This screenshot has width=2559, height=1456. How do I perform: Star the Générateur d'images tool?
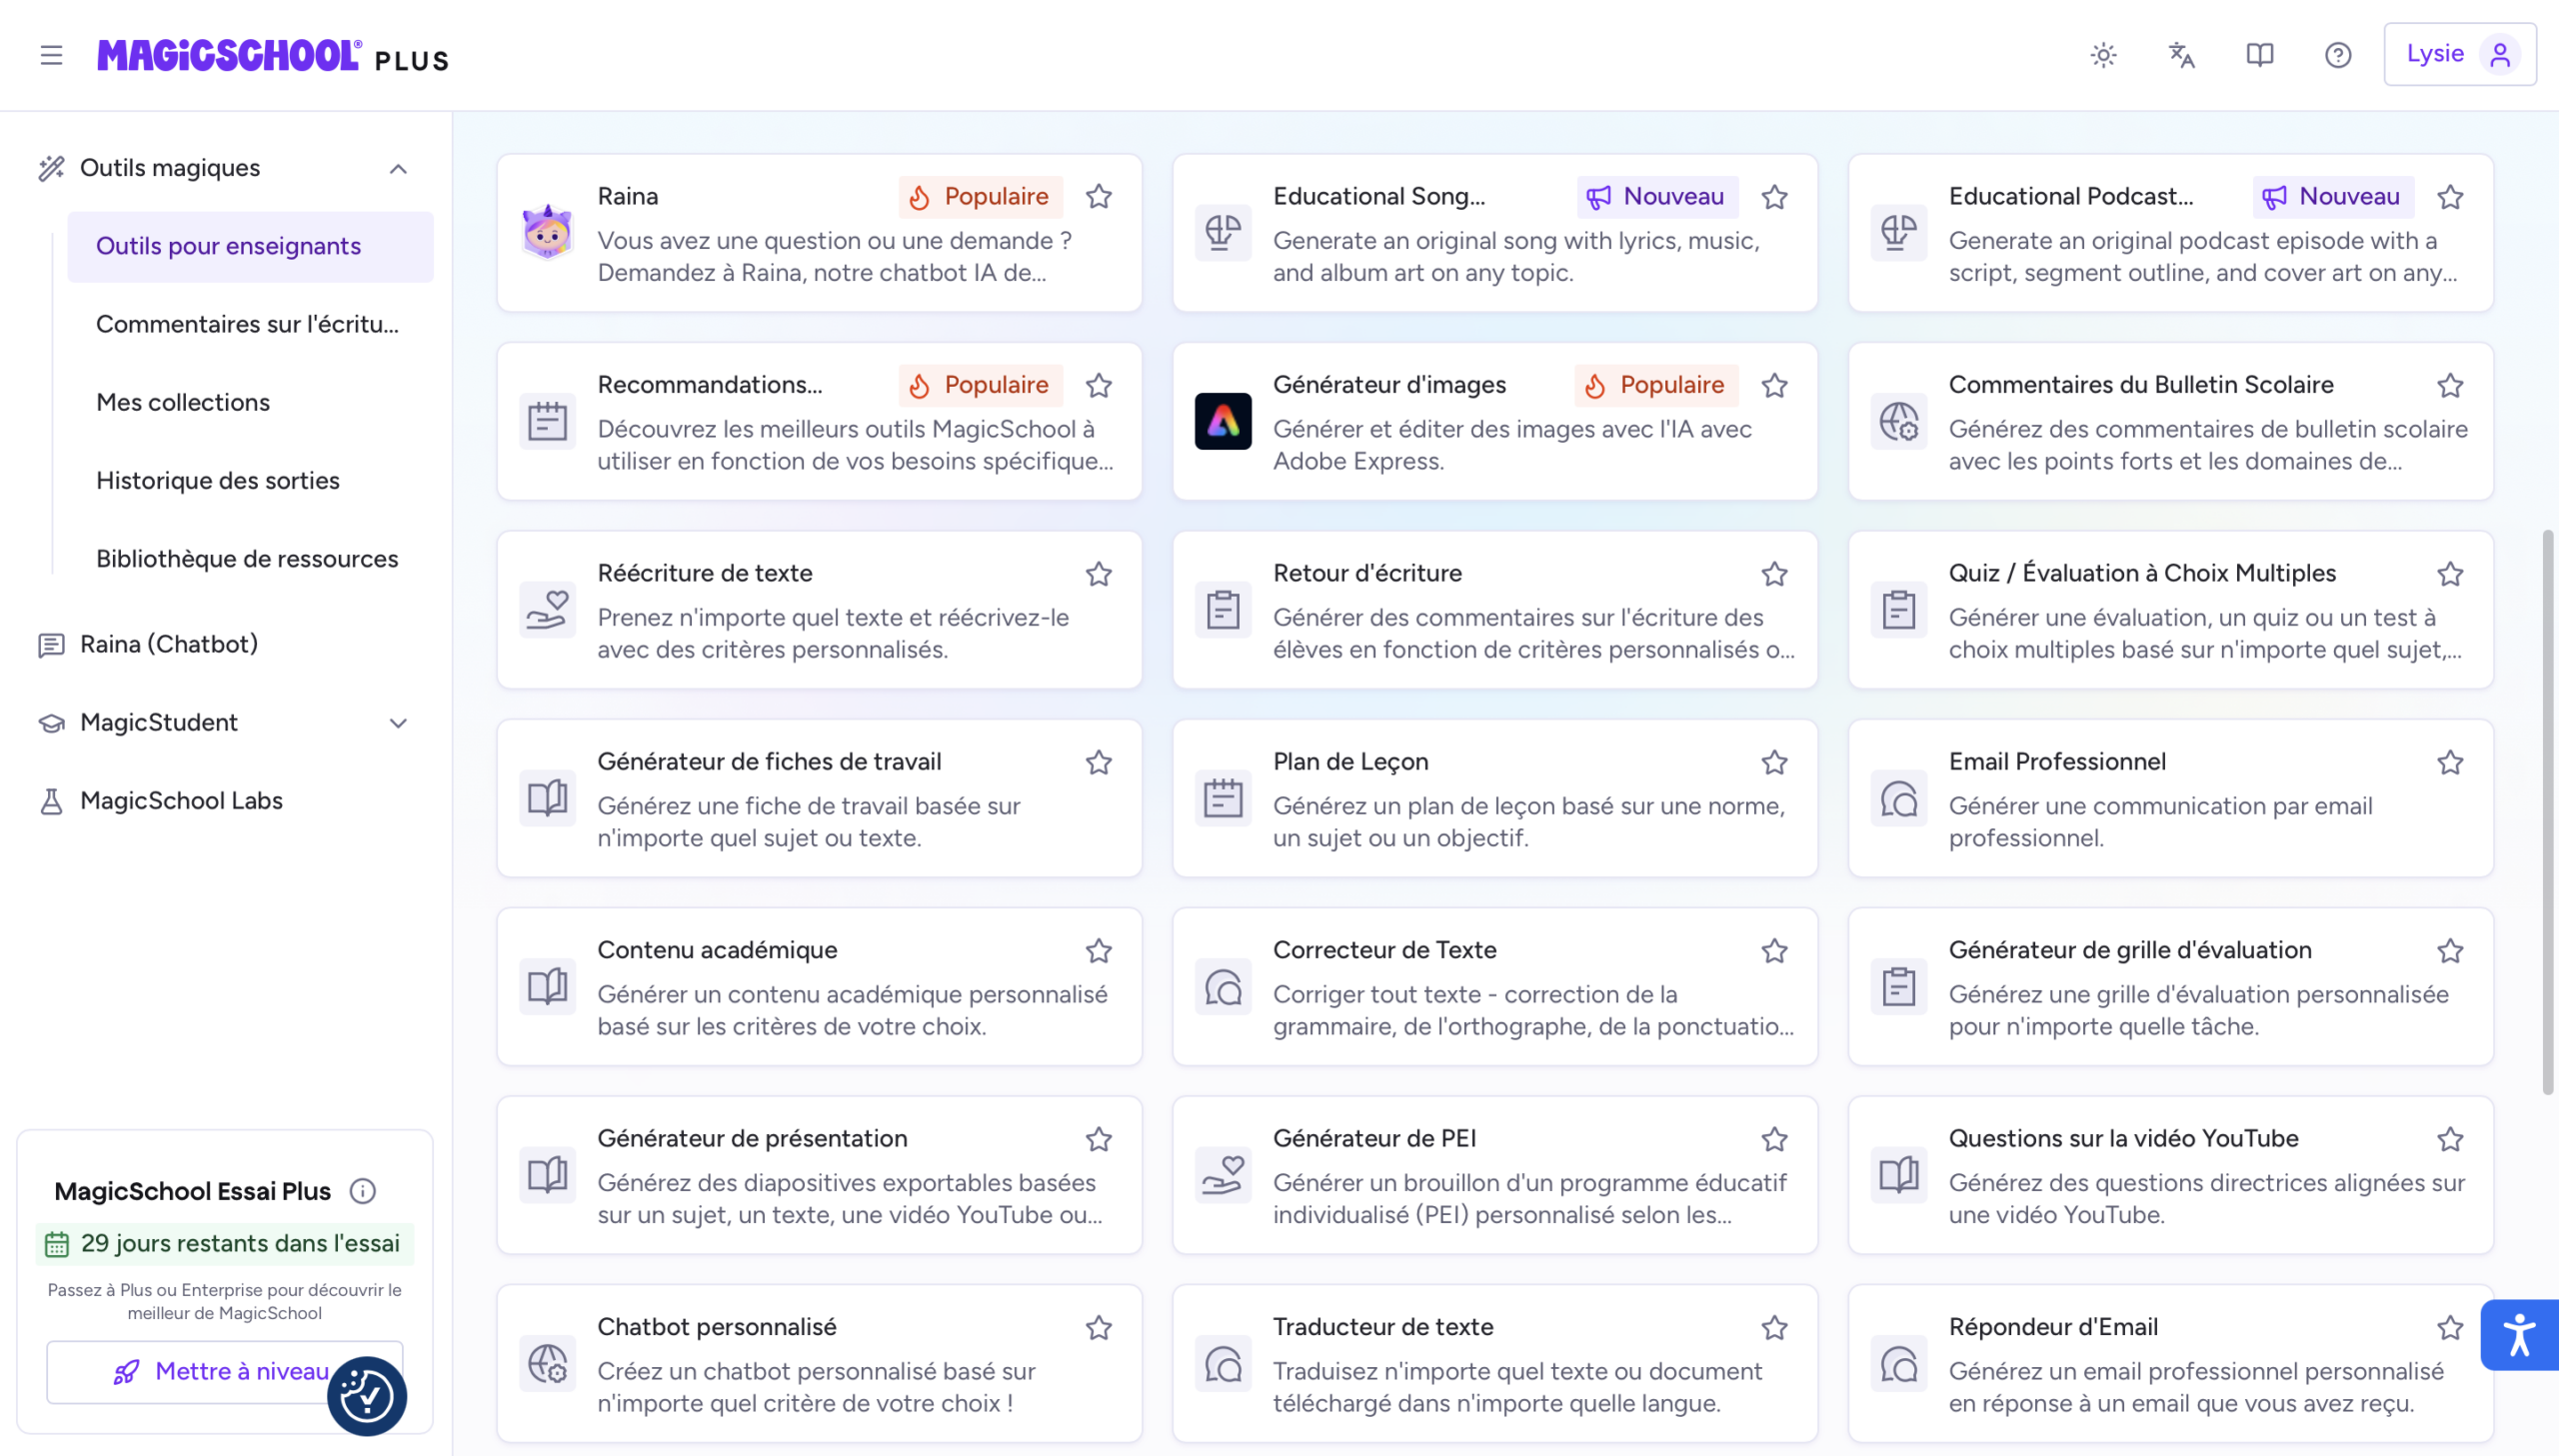coord(1775,385)
